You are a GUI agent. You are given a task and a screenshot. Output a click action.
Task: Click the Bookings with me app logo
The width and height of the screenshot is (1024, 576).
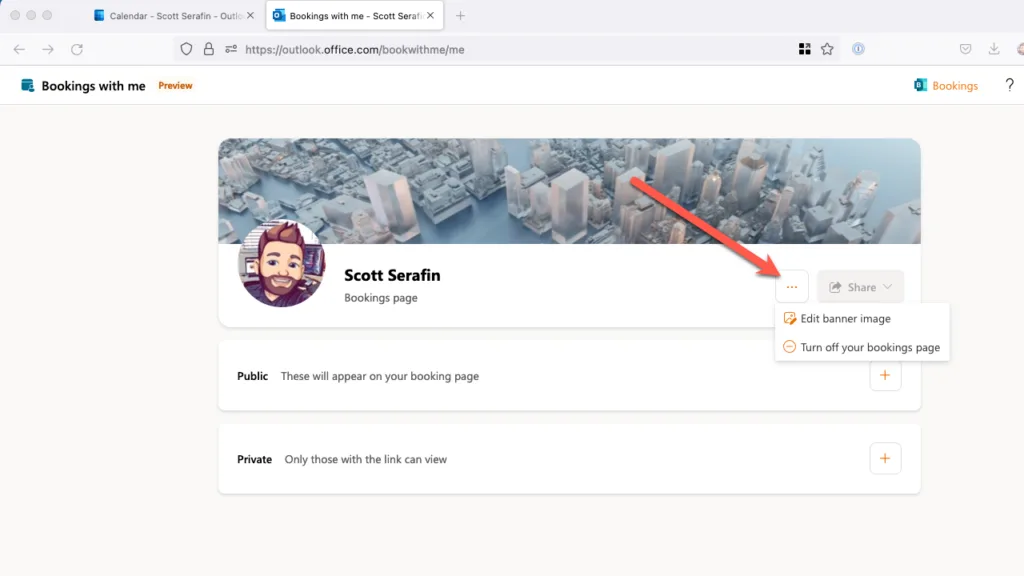[x=27, y=86]
